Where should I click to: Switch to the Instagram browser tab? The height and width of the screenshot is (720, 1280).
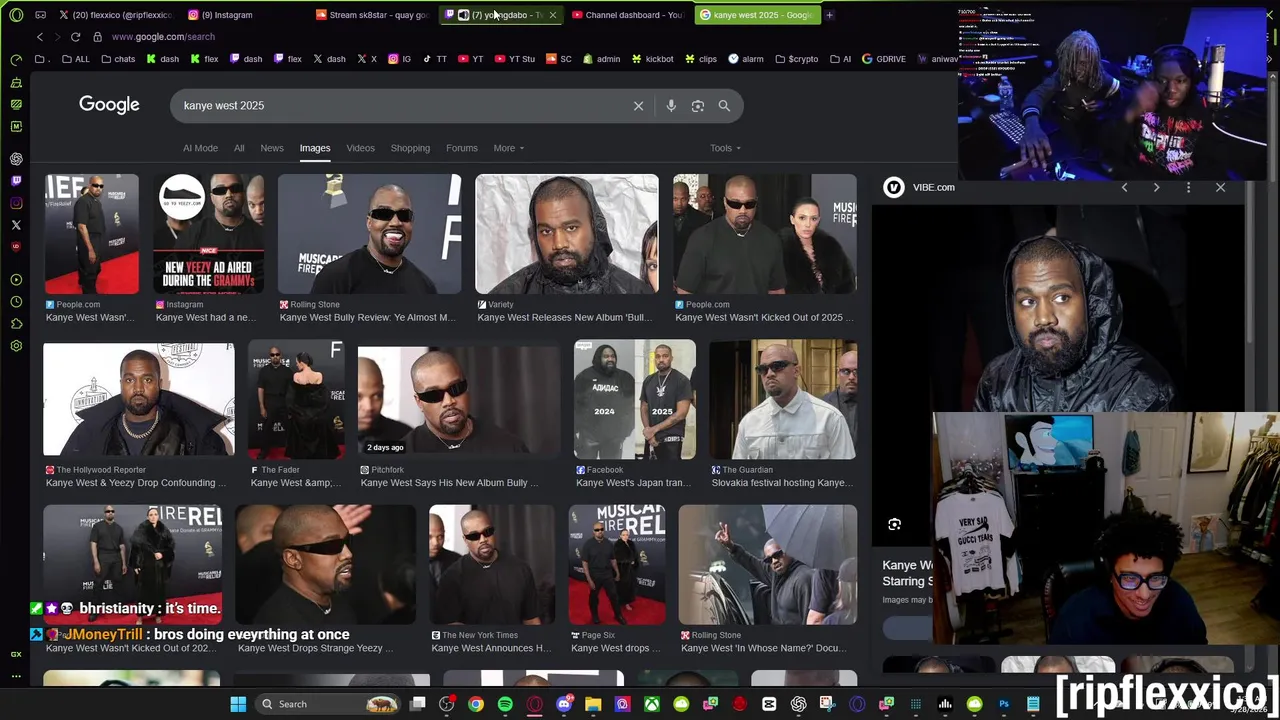245,15
